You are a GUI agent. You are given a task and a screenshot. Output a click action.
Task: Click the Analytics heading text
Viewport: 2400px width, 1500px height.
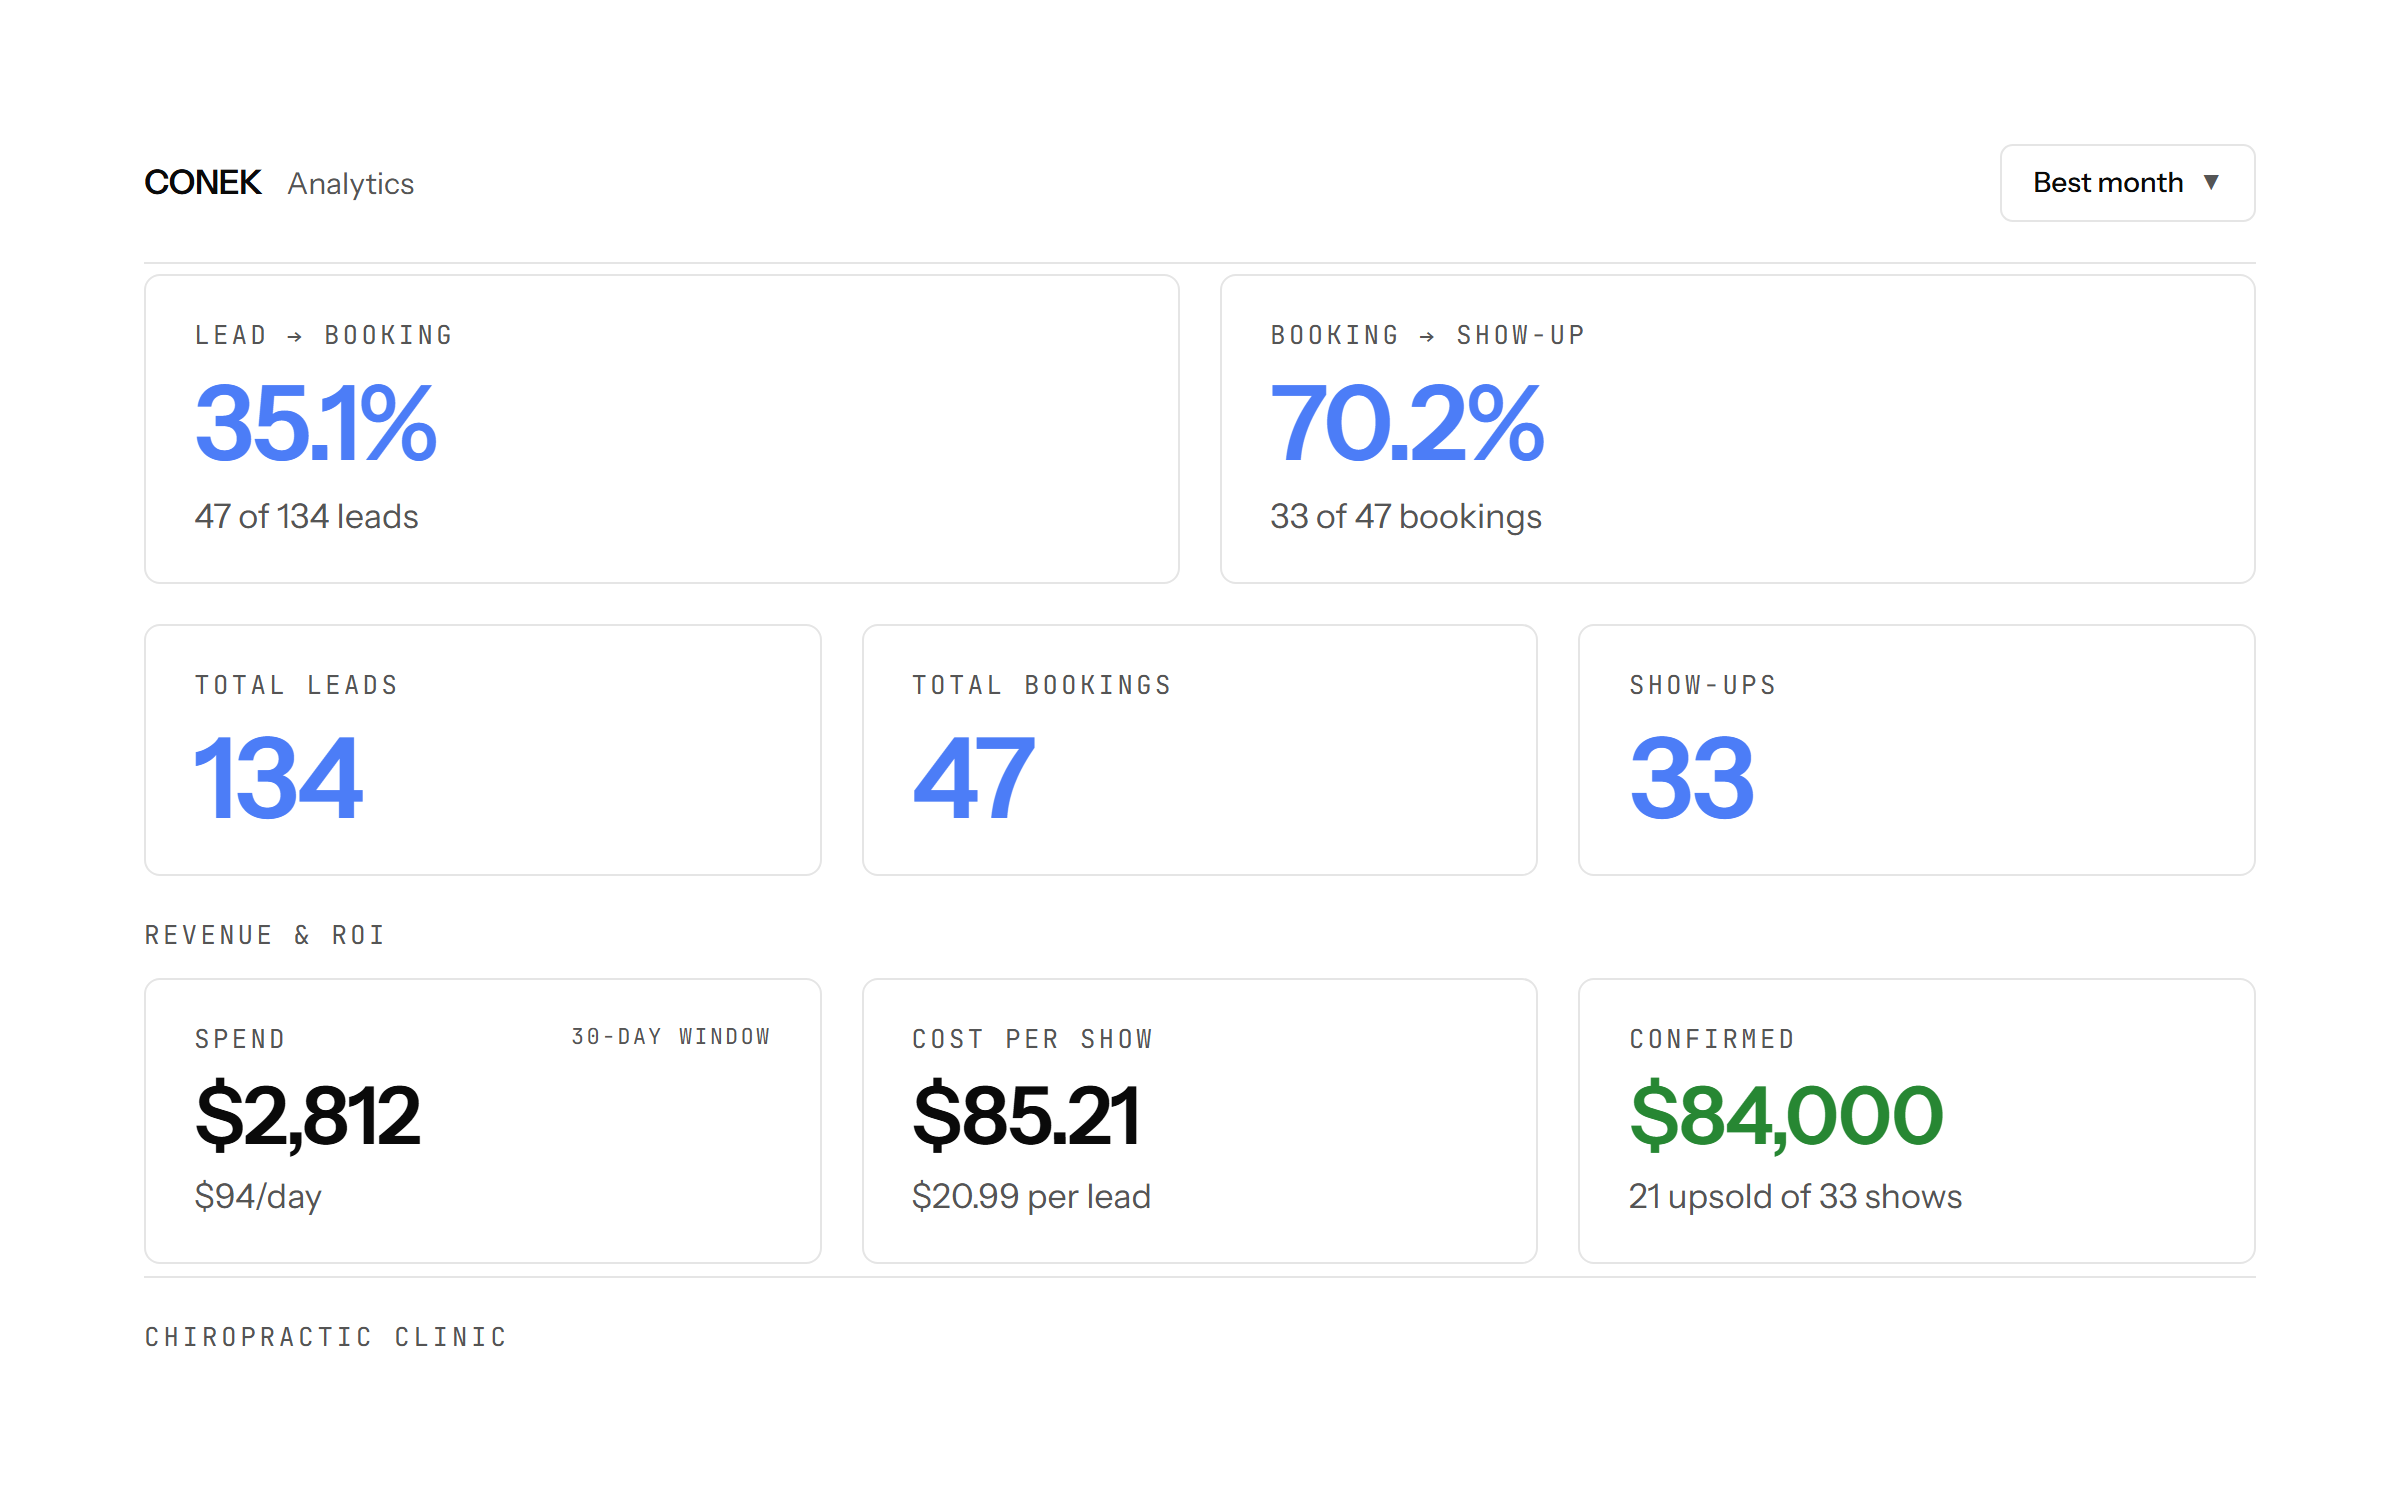click(x=351, y=184)
